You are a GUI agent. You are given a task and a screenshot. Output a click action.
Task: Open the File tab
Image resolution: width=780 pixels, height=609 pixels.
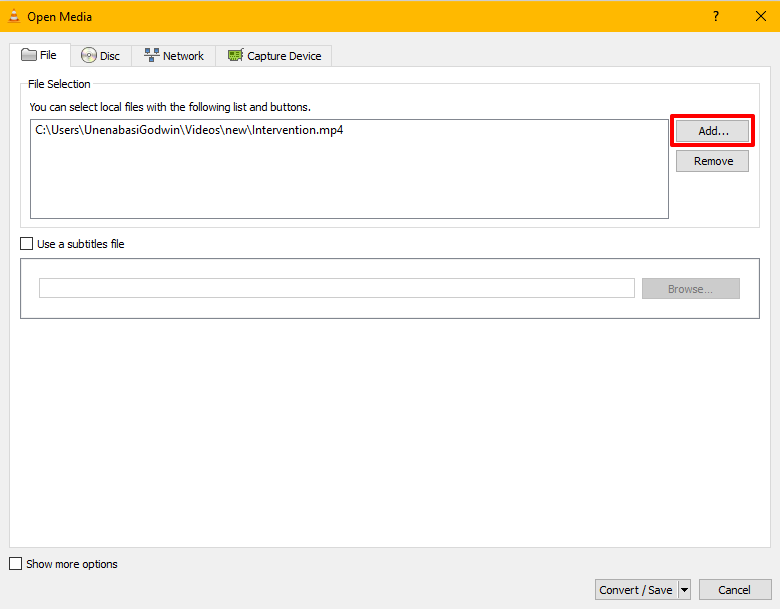point(40,55)
